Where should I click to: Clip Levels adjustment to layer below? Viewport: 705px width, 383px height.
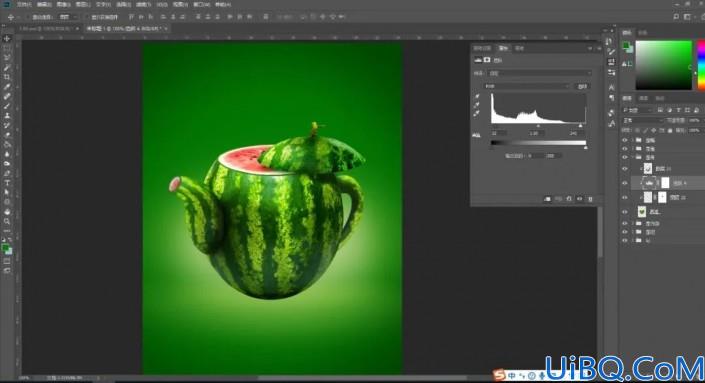(548, 199)
